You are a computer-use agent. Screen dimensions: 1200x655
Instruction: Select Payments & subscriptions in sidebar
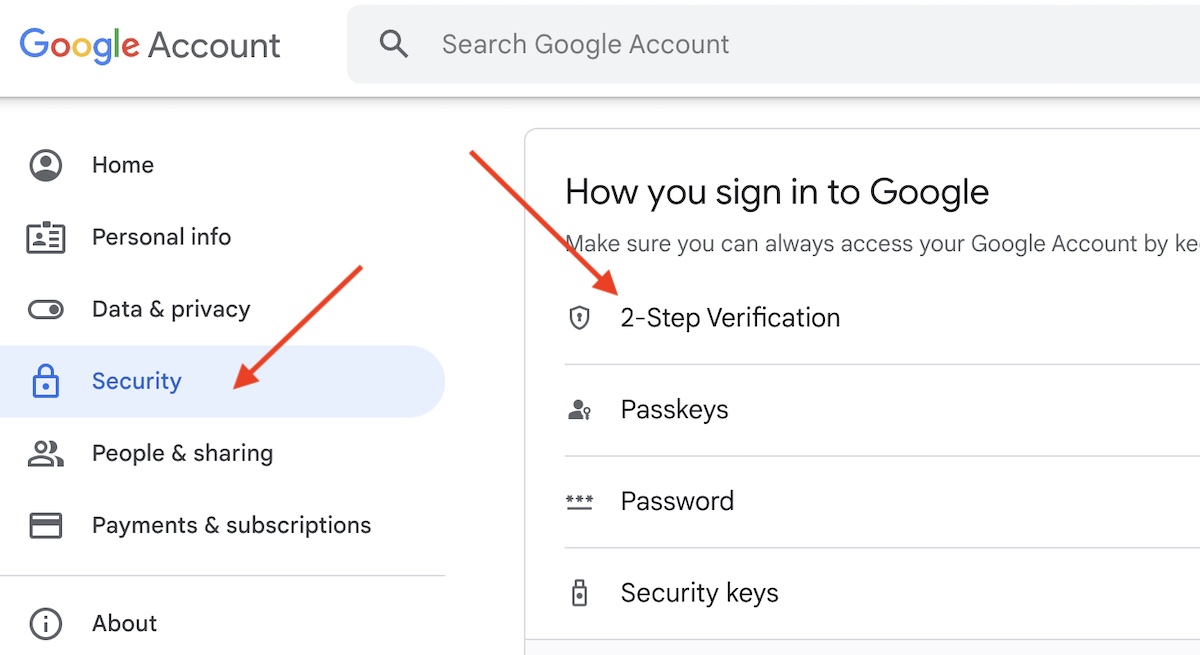231,525
